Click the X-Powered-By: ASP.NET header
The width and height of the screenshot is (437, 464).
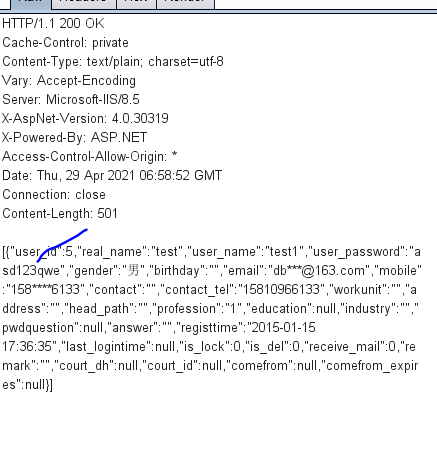[x=74, y=138]
